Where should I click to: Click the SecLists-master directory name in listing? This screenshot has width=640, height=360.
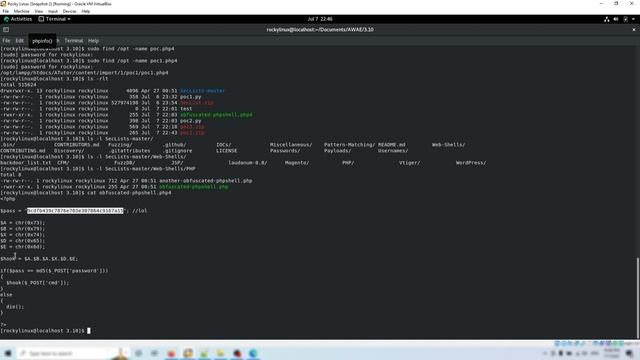point(202,91)
